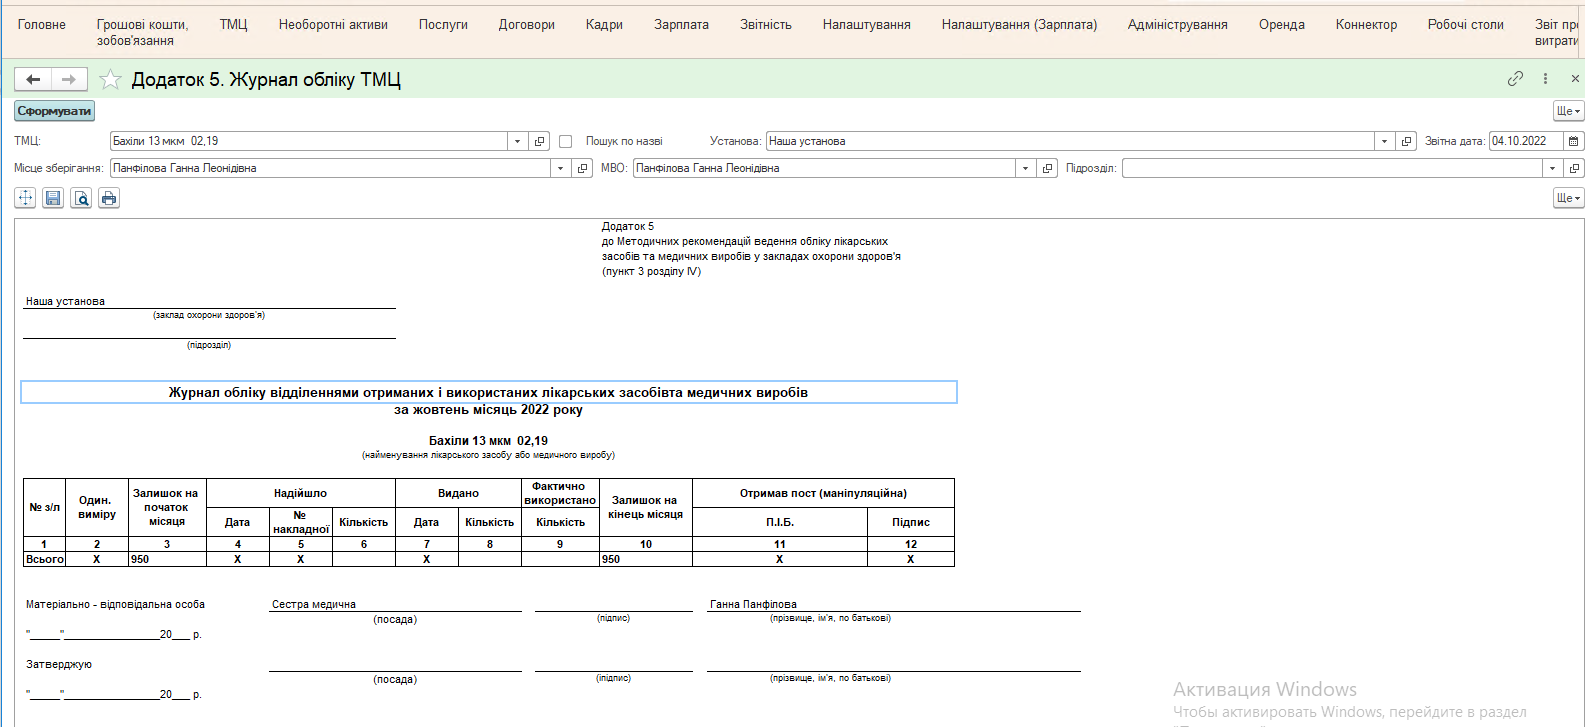Click the open-form icon beside the ТМЦ field
The width and height of the screenshot is (1586, 727).
pyautogui.click(x=539, y=141)
